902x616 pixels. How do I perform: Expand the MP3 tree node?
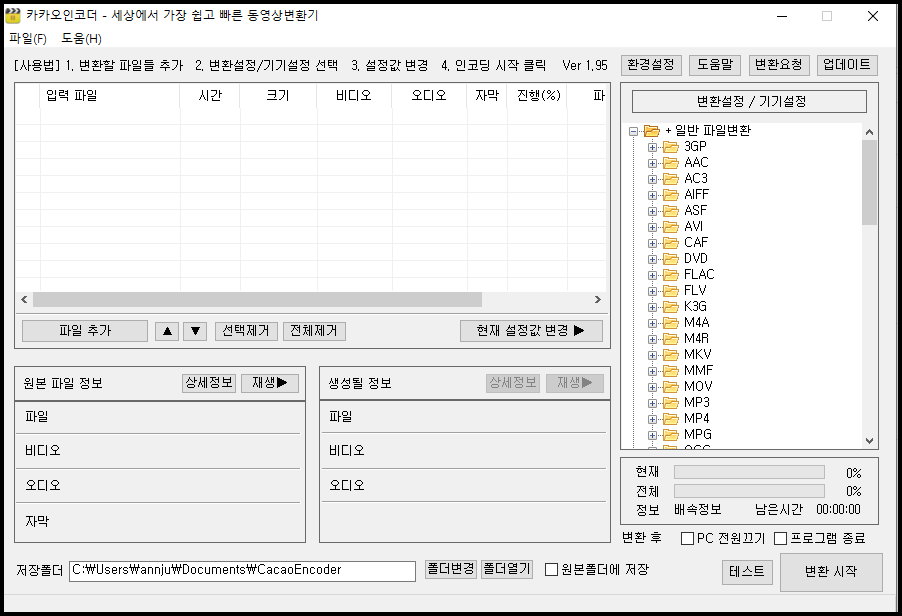(x=652, y=403)
